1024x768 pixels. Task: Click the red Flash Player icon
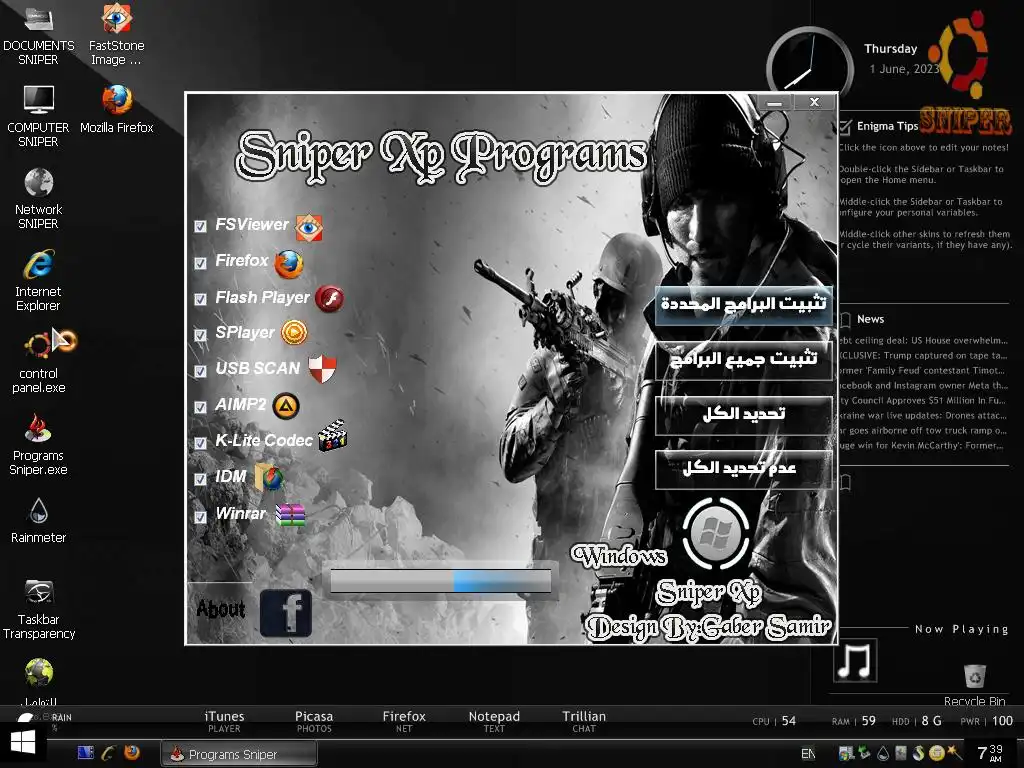click(329, 299)
